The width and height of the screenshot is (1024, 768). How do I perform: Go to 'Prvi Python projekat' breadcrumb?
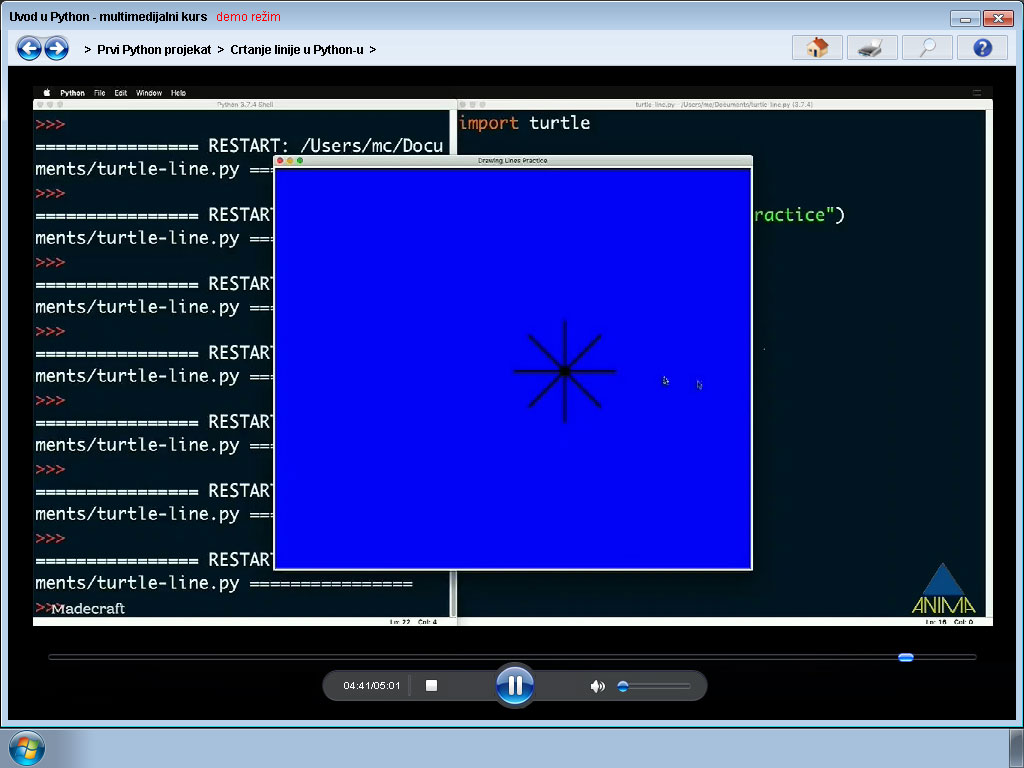coord(154,49)
